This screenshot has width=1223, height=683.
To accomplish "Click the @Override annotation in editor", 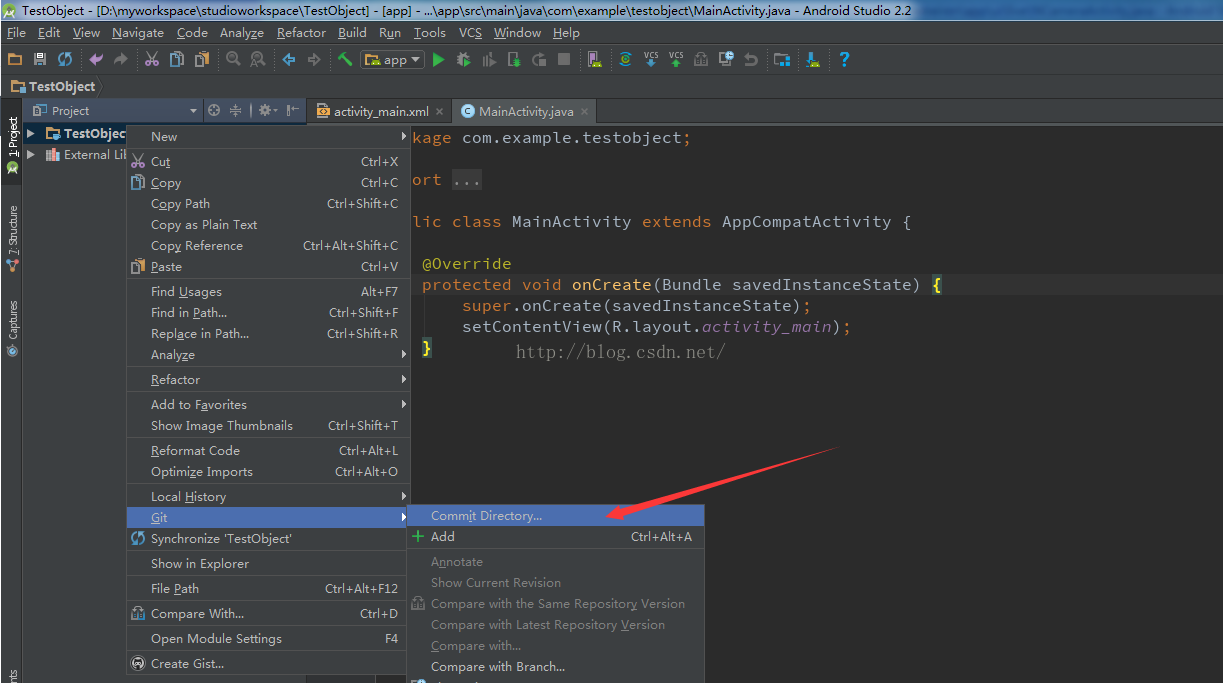I will coord(466,264).
